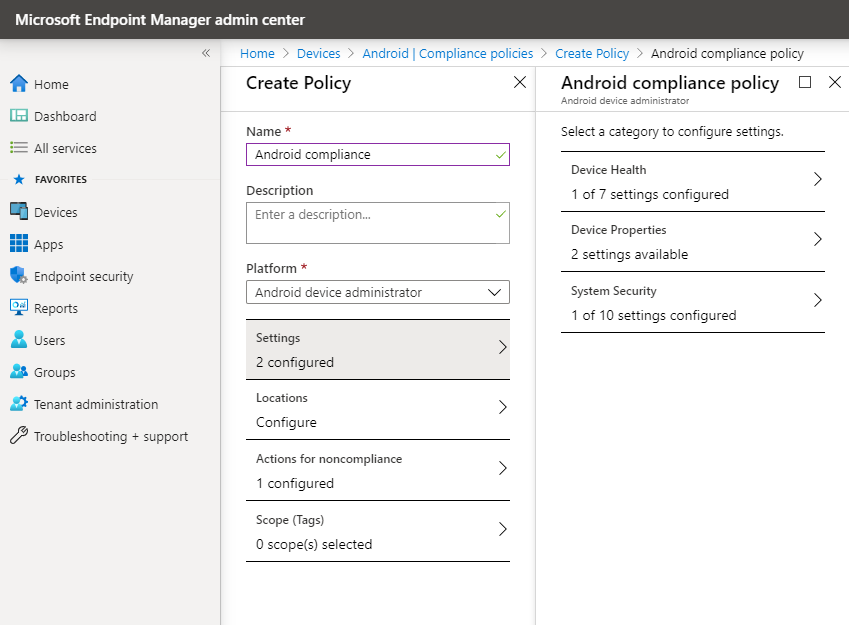849x625 pixels.
Task: Click the Tenant administration gear icon
Action: click(19, 403)
